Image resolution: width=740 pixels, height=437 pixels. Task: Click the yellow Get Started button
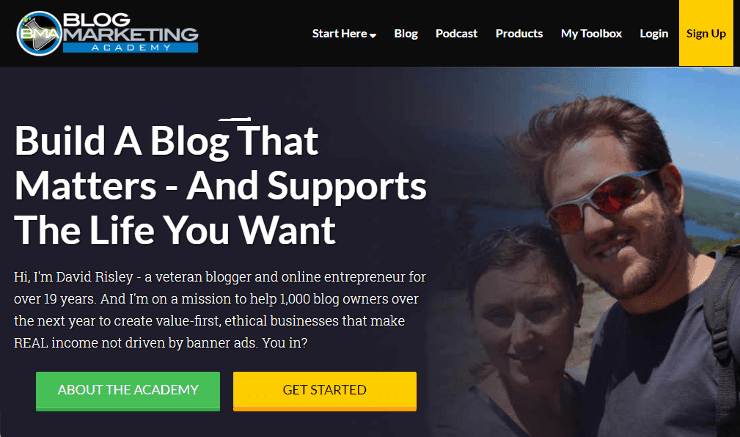pos(325,391)
